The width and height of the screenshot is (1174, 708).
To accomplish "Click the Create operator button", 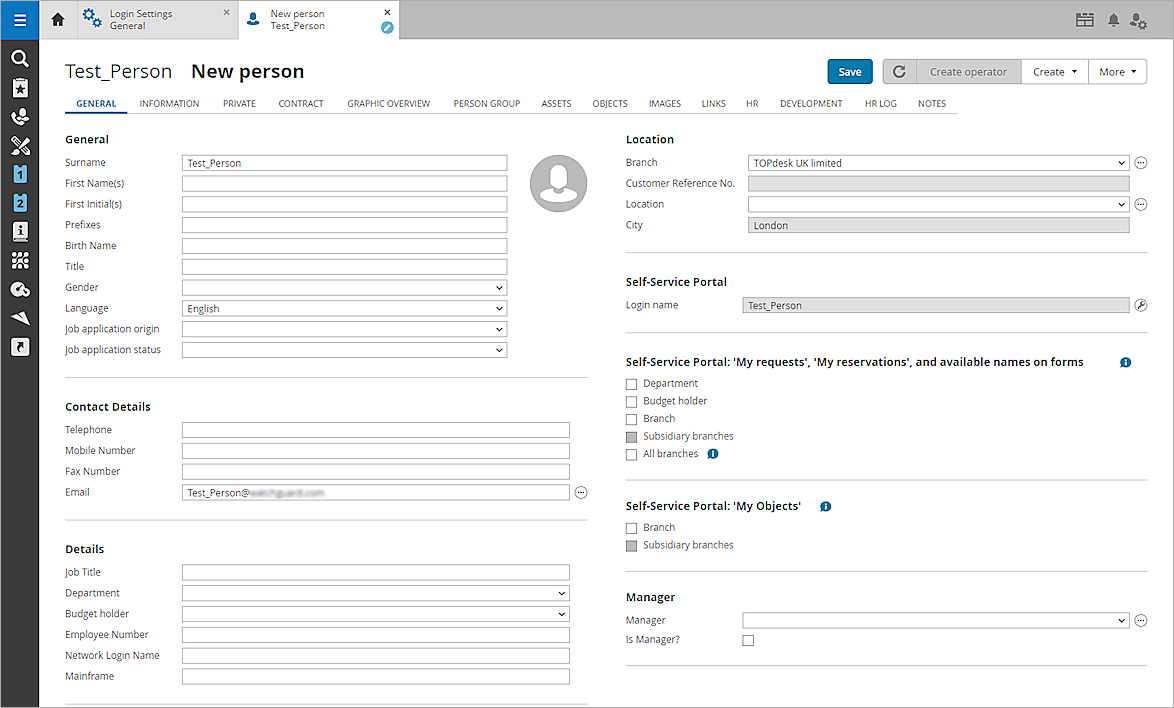I will 967,71.
